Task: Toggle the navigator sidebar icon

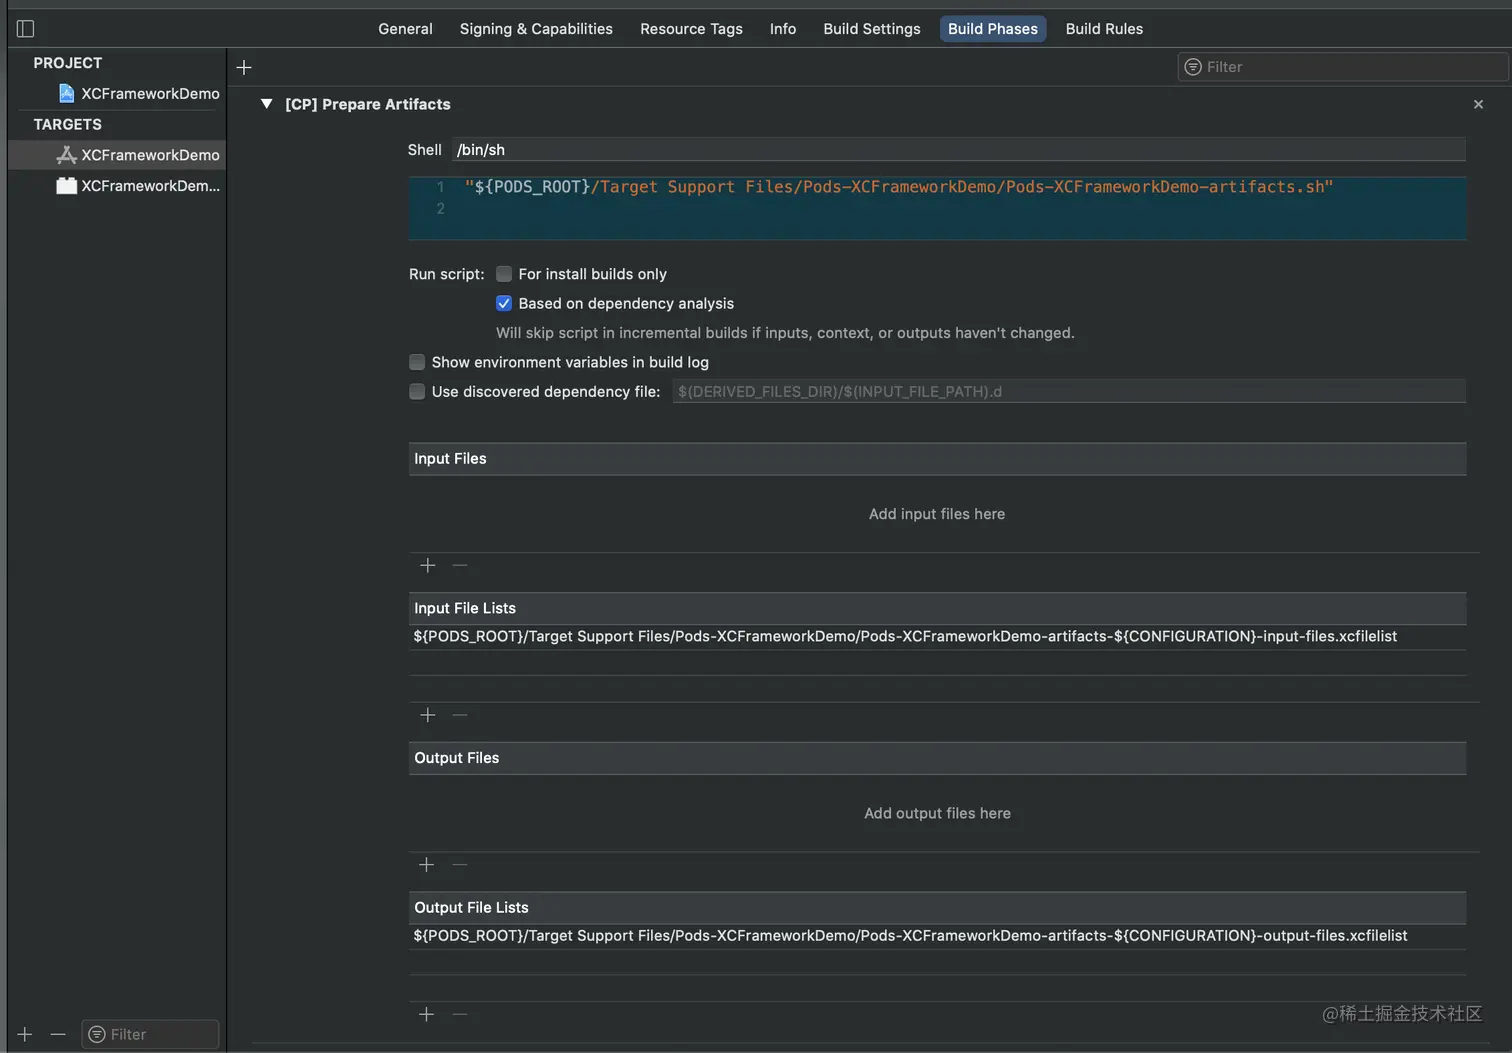Action: (x=26, y=29)
